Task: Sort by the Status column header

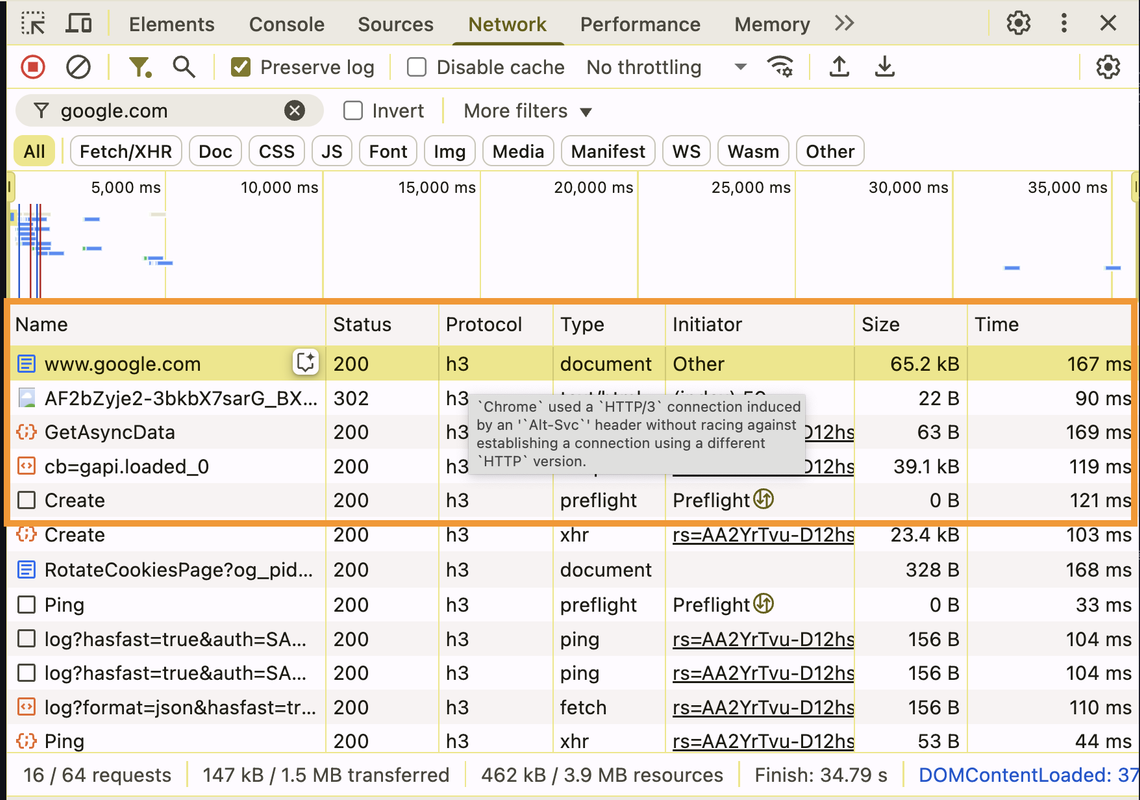Action: click(382, 324)
